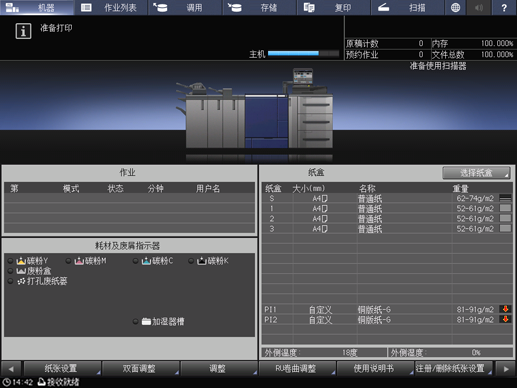The image size is (517, 388).
Task: Click the 废粉盒 waste toner icon
Action: pos(21,271)
